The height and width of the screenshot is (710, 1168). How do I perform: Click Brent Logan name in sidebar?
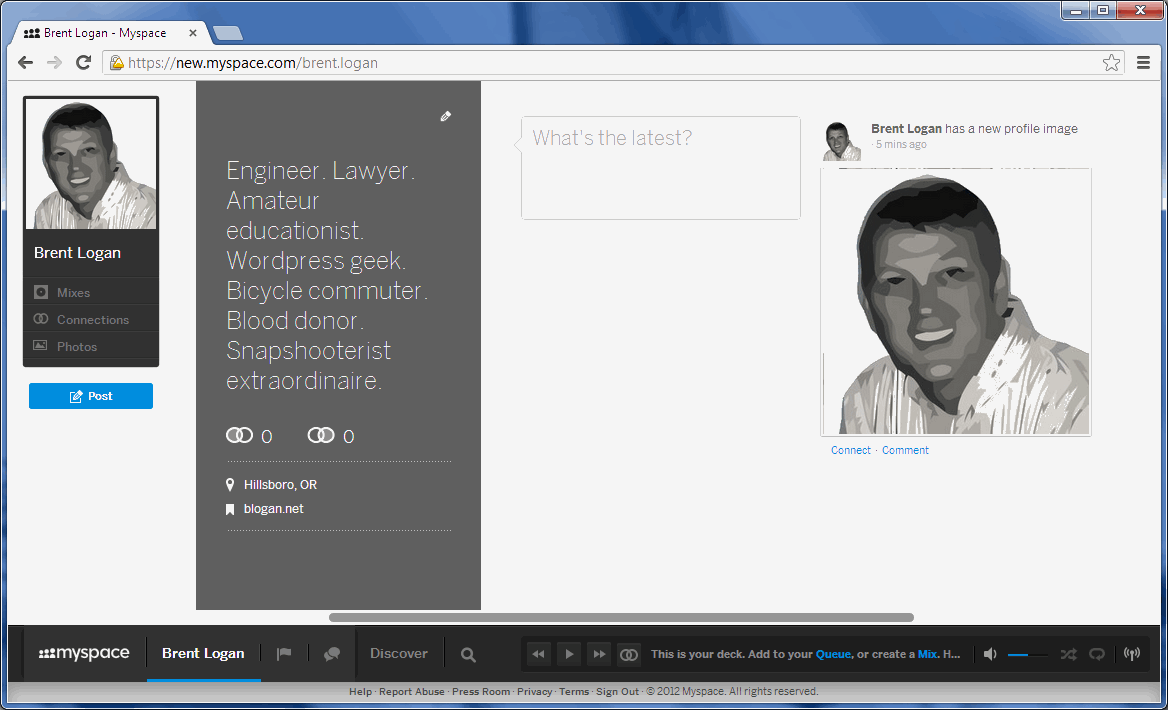(x=77, y=253)
